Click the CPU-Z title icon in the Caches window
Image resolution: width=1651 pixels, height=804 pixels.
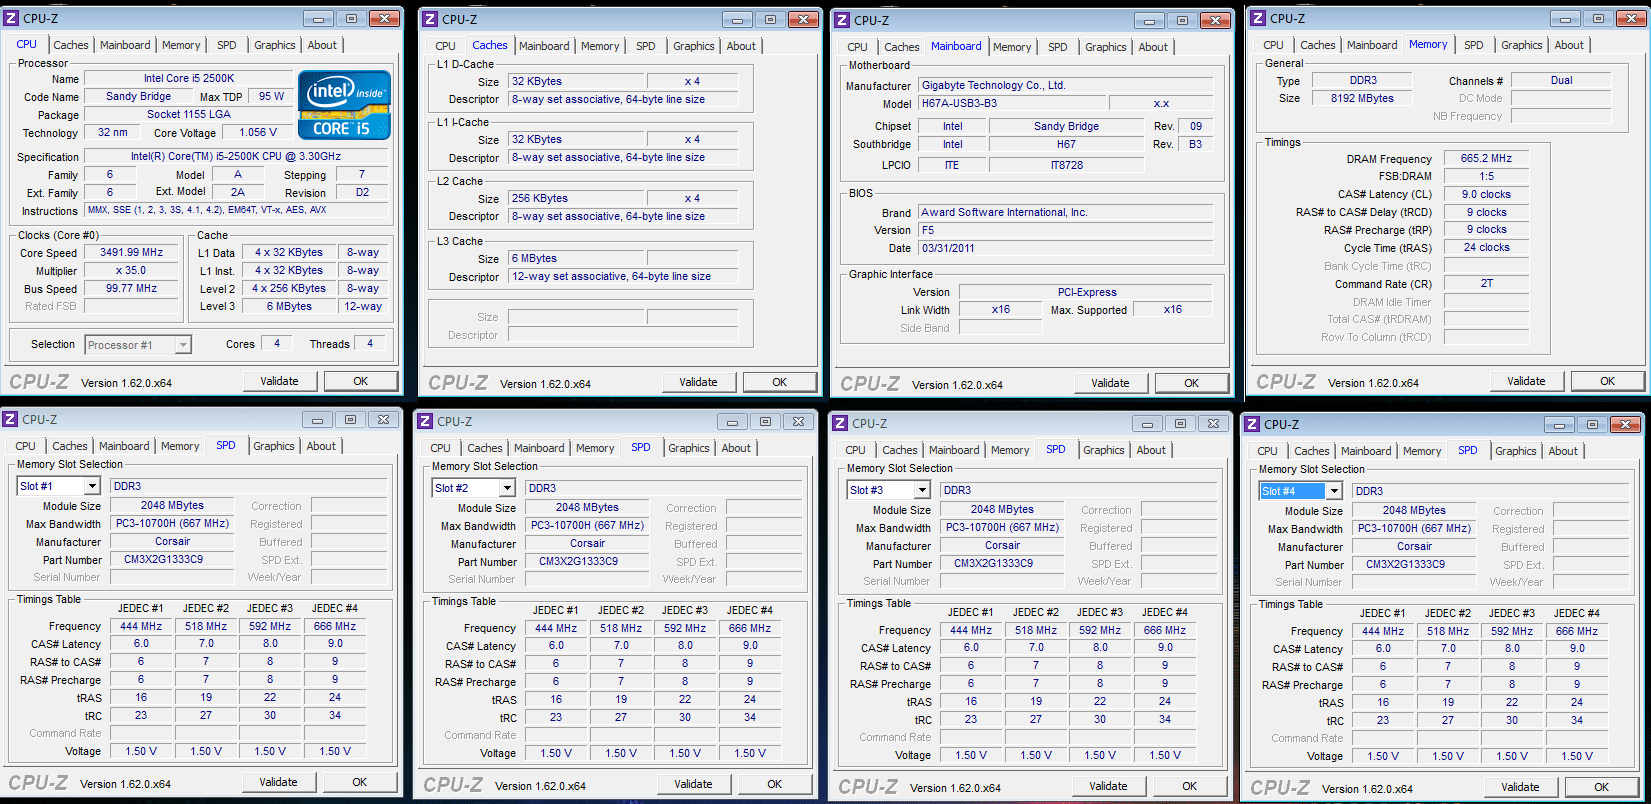pos(430,19)
